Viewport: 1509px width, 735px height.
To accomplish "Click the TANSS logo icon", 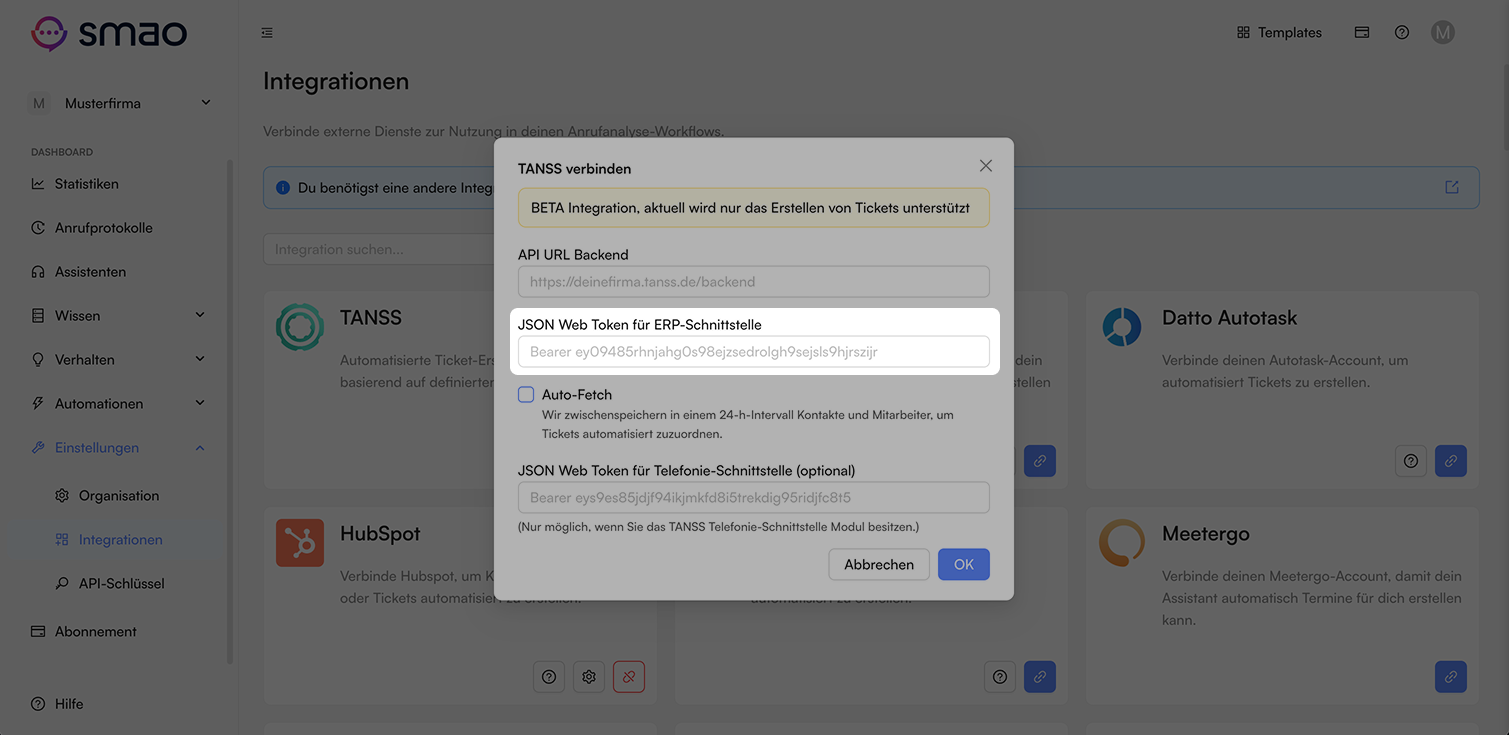I will (x=300, y=327).
